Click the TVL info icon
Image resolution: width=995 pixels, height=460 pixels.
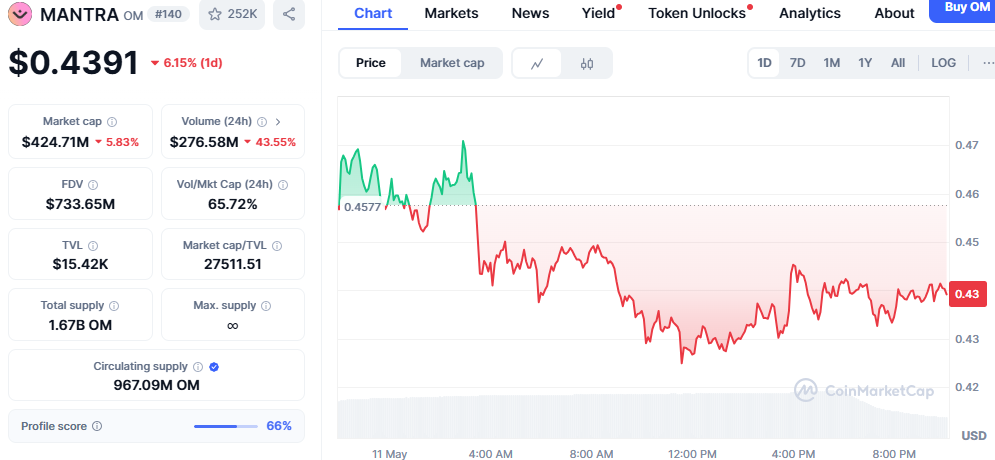point(93,246)
